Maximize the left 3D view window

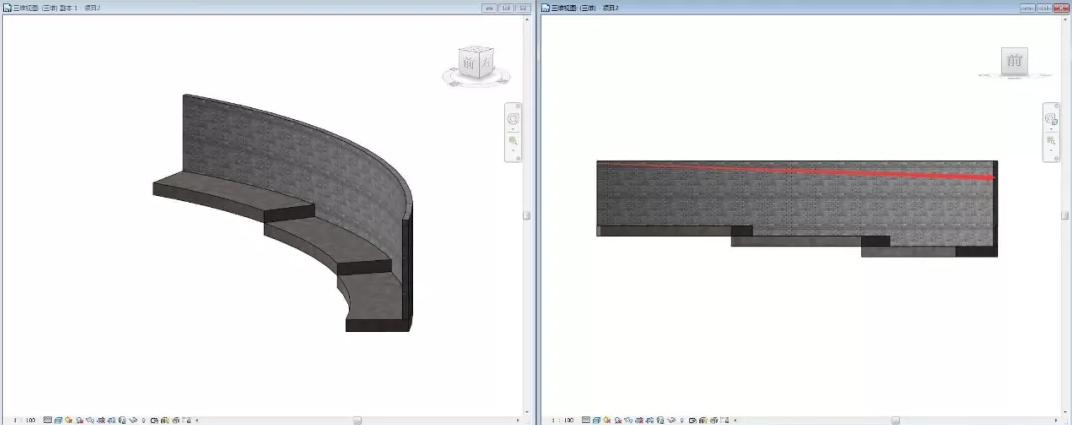pyautogui.click(x=506, y=8)
